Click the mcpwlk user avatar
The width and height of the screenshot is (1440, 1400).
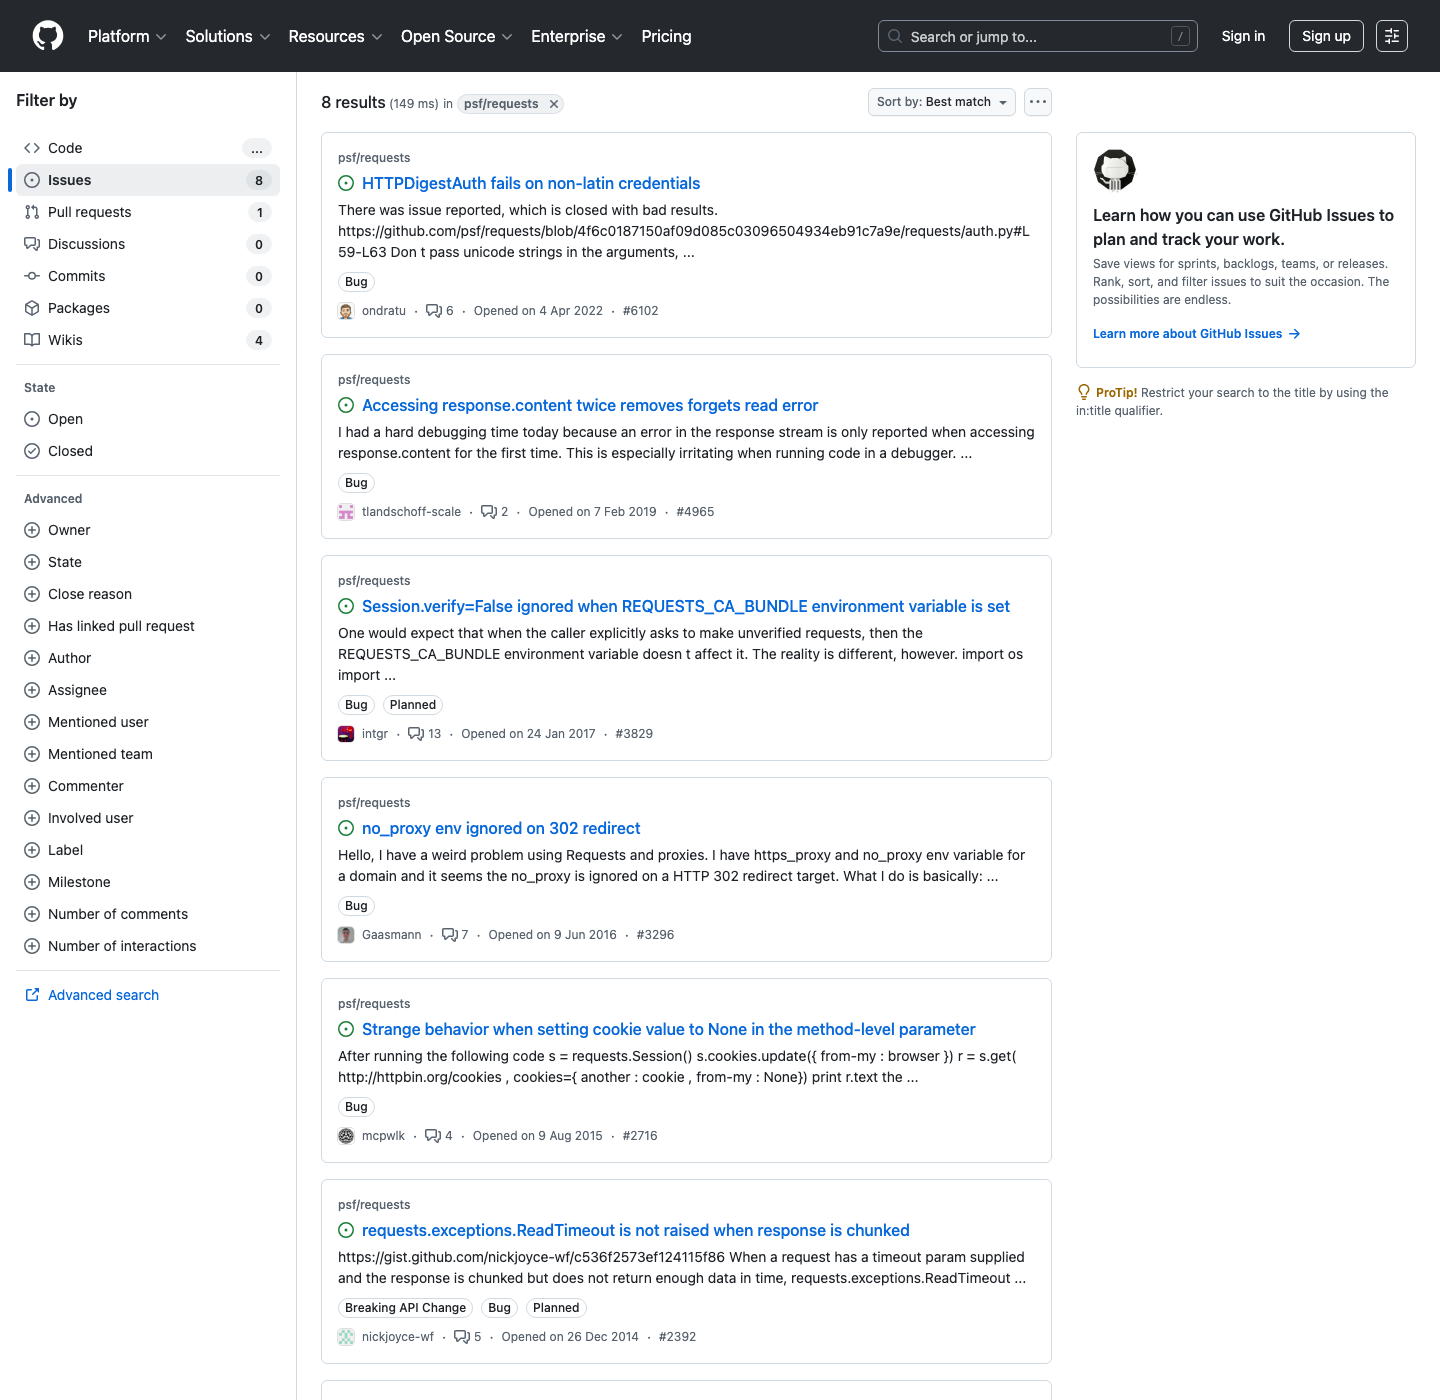pos(346,1136)
